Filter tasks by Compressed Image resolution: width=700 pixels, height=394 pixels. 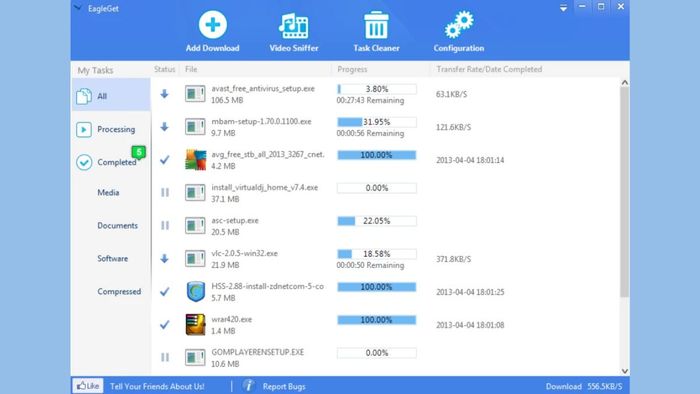pyautogui.click(x=119, y=292)
